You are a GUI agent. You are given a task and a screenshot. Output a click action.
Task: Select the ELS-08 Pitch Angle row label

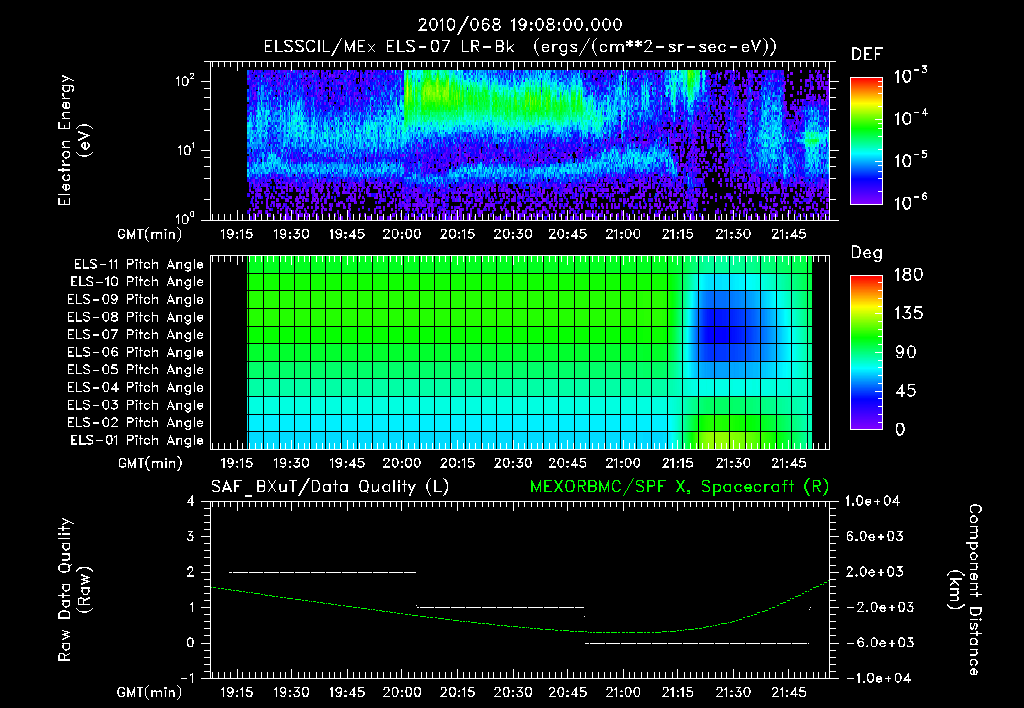[136, 317]
